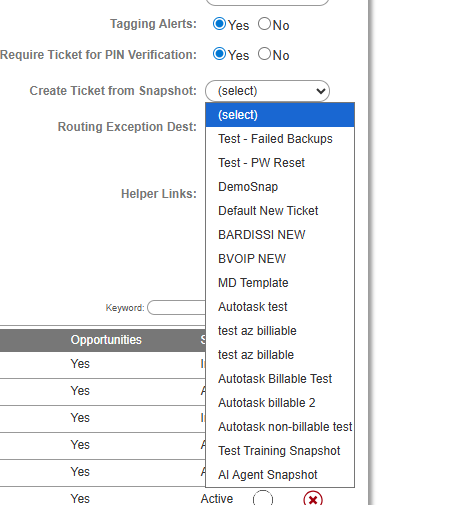Select Default New Ticket option
The width and height of the screenshot is (458, 505).
point(280,211)
